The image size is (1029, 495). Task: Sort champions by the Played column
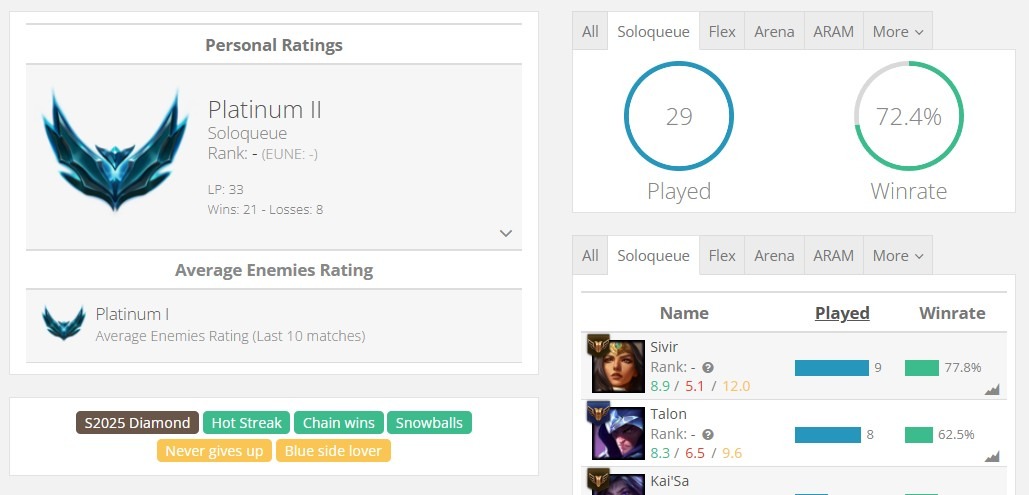click(x=842, y=313)
